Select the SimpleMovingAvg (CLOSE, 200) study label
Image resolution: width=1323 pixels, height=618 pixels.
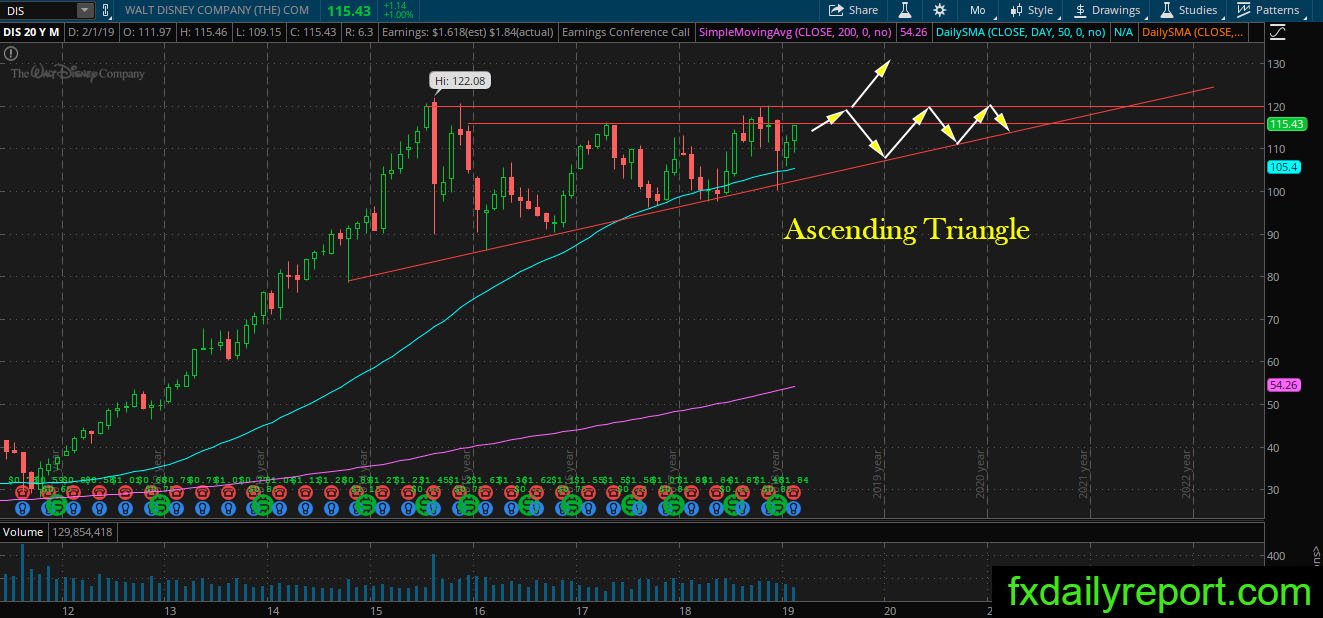(x=797, y=32)
